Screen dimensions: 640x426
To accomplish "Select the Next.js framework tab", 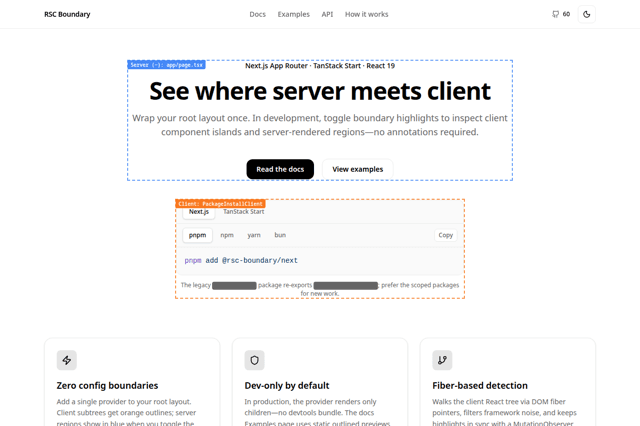I will 199,212.
